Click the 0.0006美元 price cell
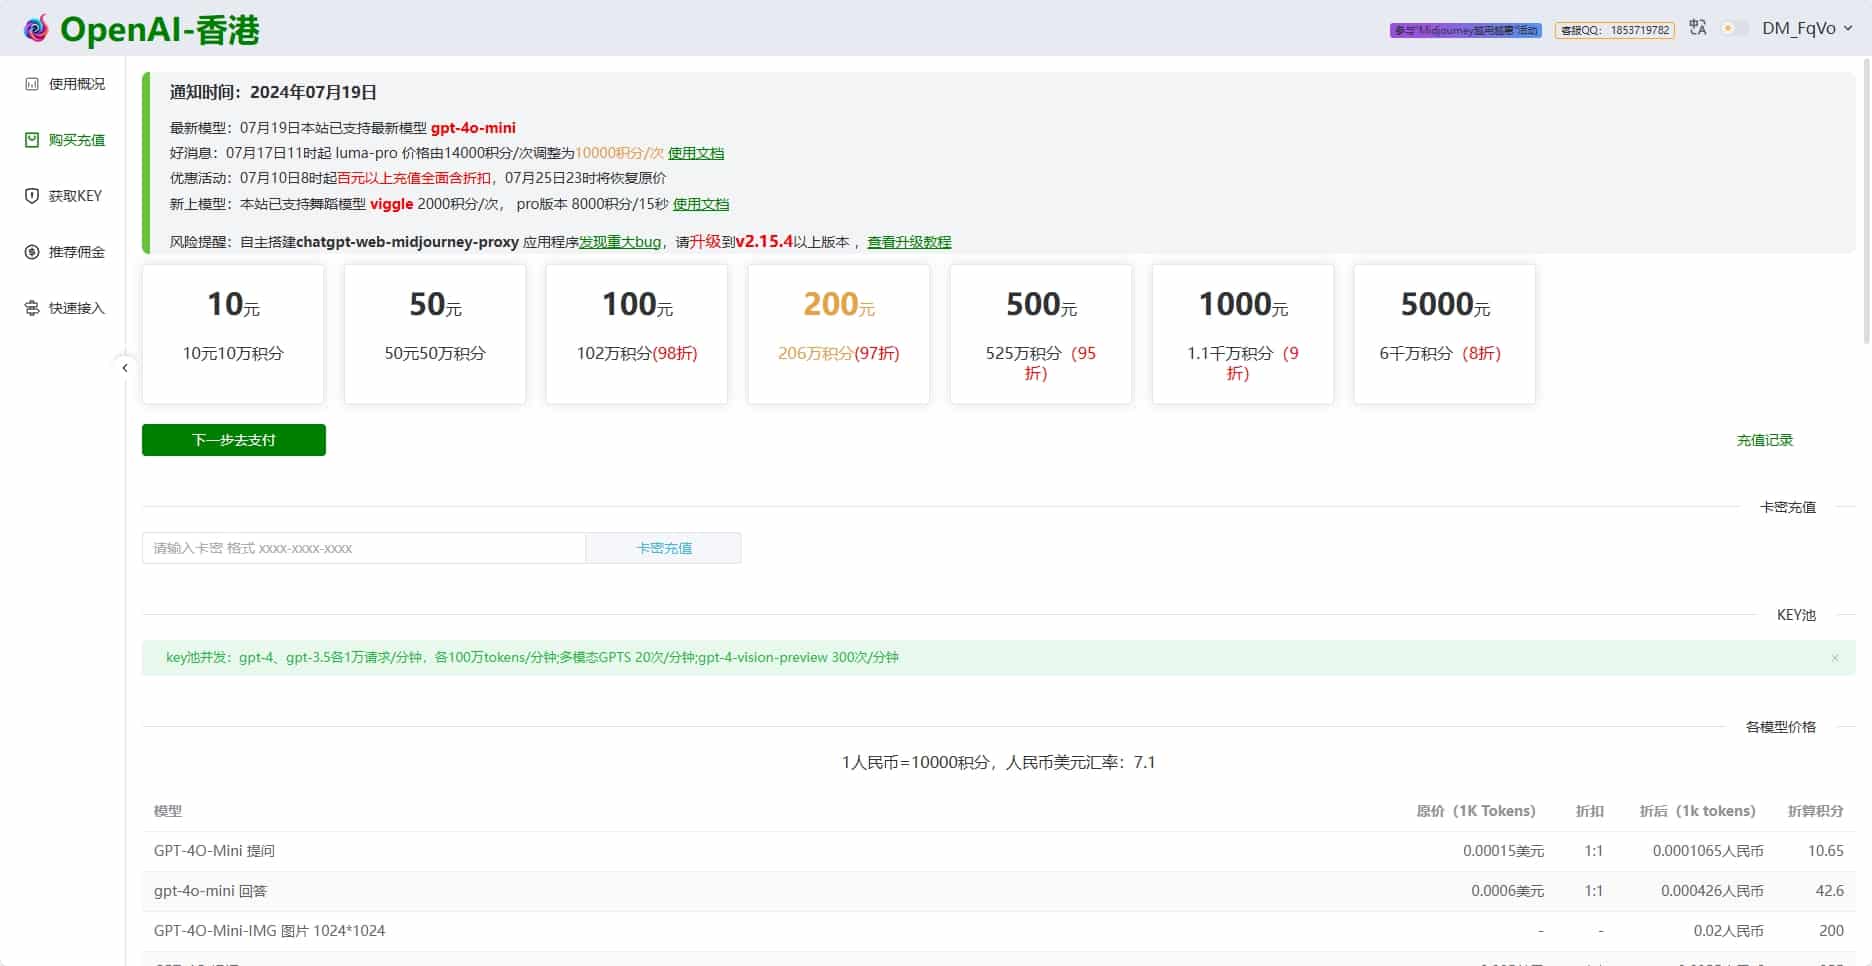The image size is (1872, 966). [1507, 891]
